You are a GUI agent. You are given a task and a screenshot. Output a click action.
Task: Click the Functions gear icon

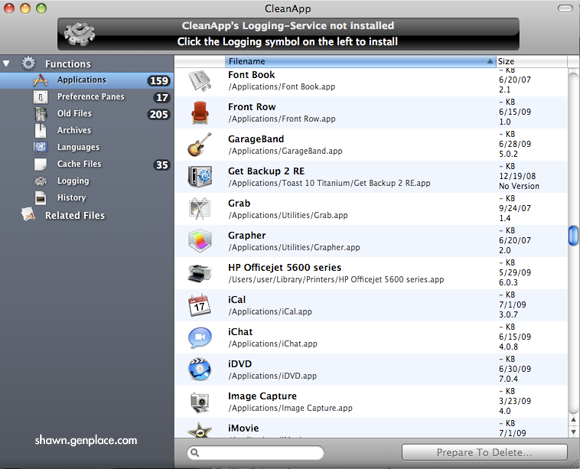[x=28, y=63]
